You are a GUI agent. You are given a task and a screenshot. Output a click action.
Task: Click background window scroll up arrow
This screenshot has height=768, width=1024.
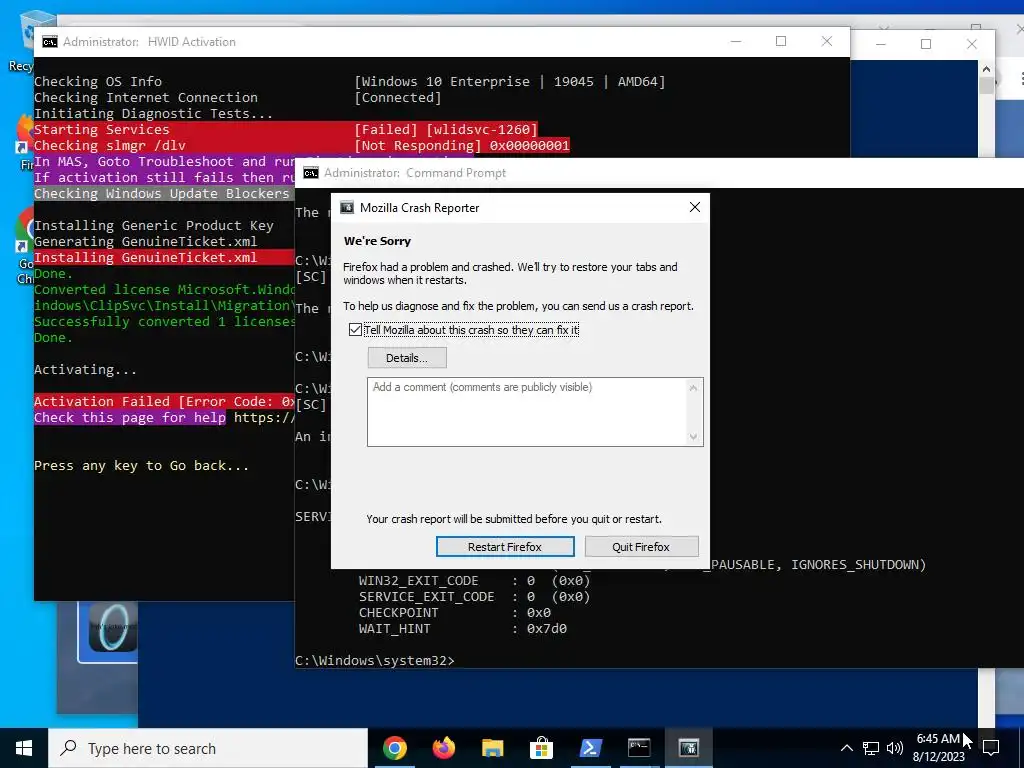(986, 69)
